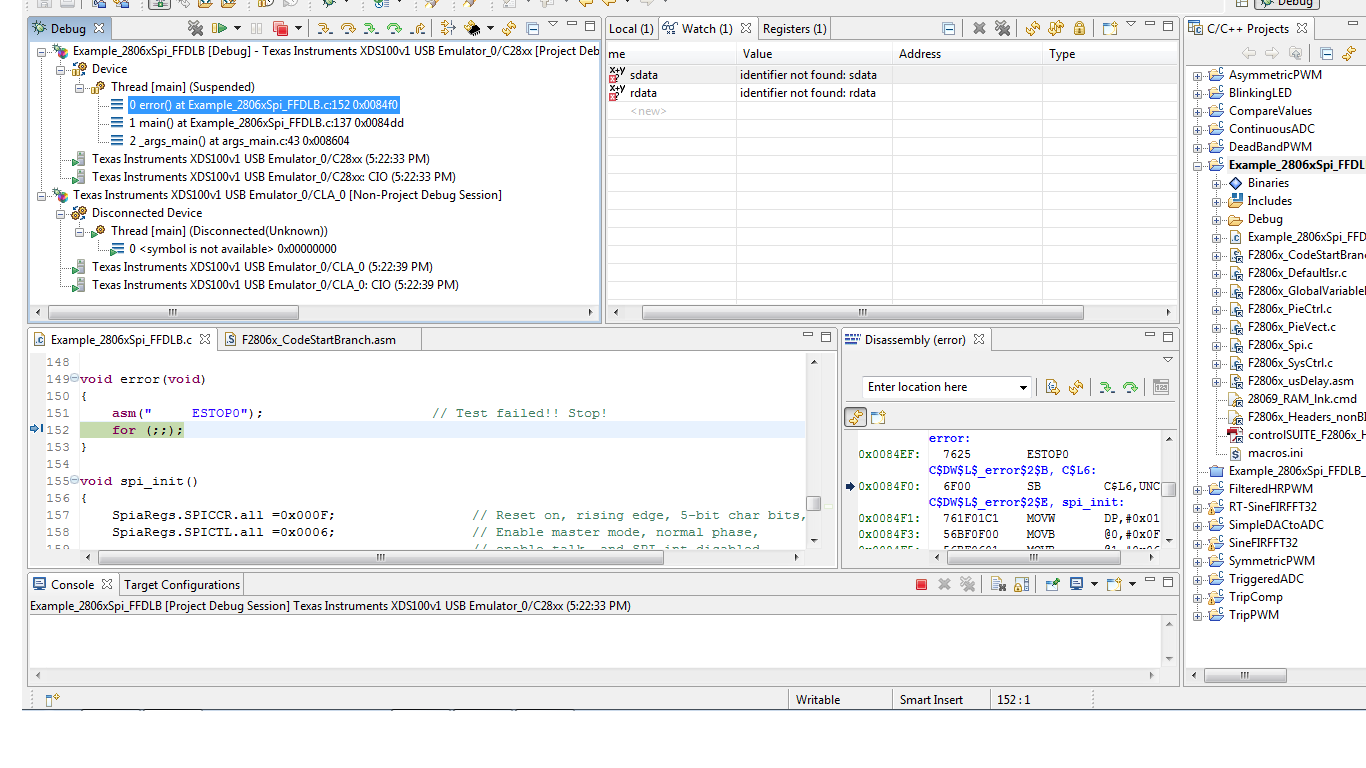Click the refresh icon in the Disassembly panel
Screen dimensions: 1366x768
pos(1076,387)
